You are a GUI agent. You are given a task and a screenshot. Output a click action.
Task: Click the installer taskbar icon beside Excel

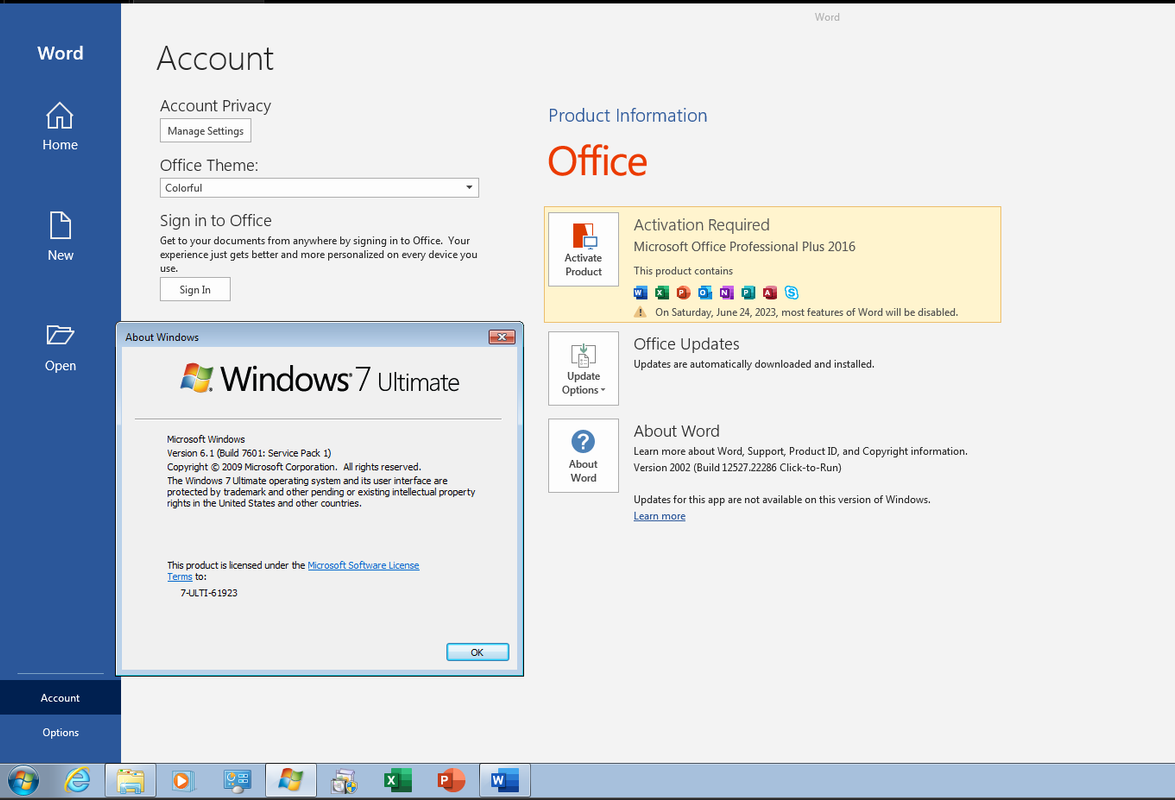click(x=344, y=781)
